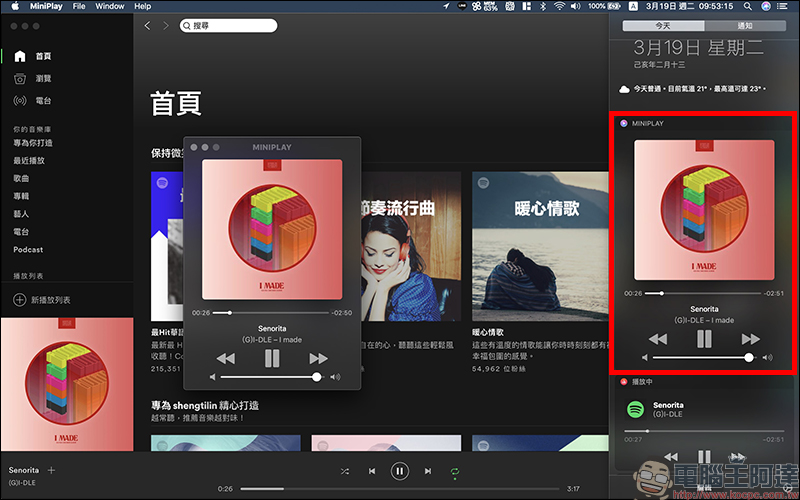Image resolution: width=800 pixels, height=500 pixels.
Task: Open Siri from the menu bar
Action: point(765,6)
